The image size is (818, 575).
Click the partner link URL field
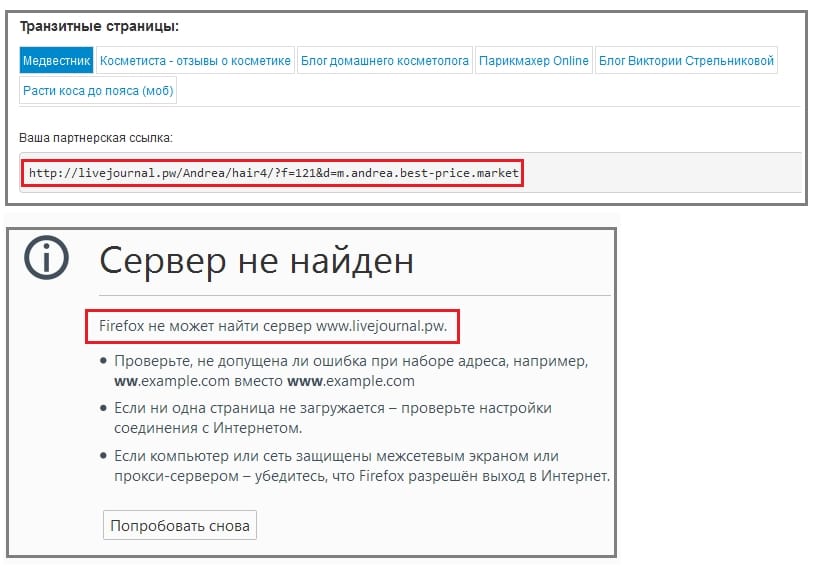410,173
